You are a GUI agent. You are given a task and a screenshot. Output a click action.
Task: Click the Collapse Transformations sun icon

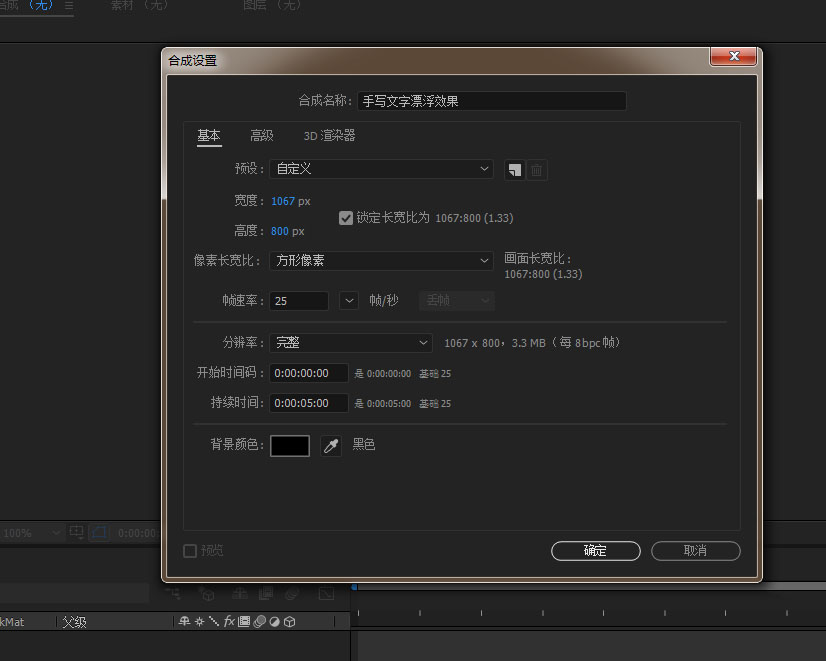(x=199, y=621)
